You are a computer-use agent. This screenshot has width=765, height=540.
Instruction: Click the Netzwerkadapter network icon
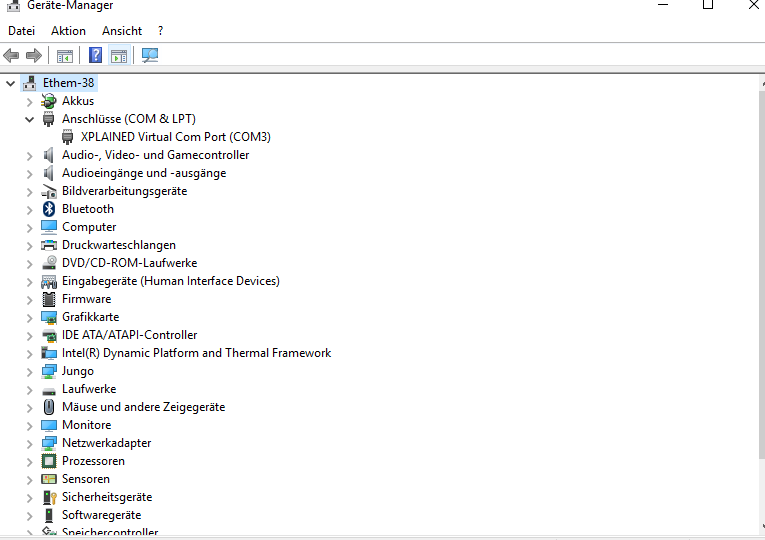click(x=49, y=443)
